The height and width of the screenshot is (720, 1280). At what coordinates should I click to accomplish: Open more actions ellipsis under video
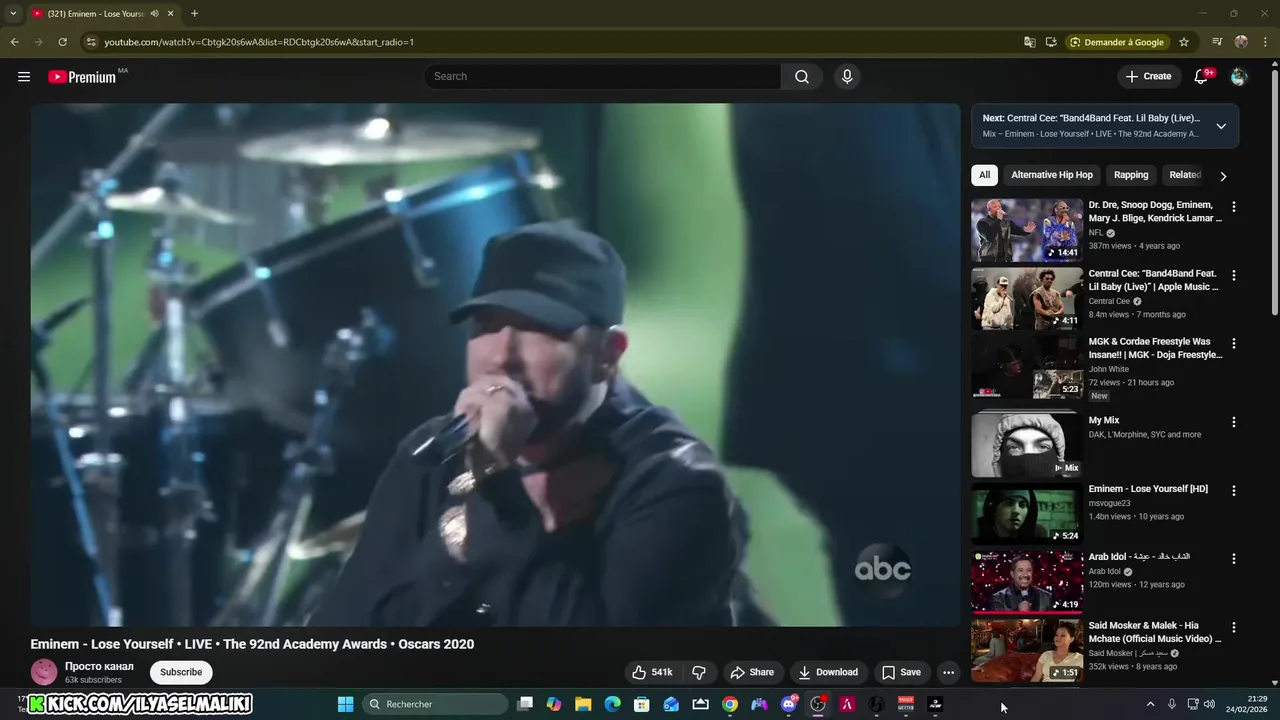point(948,672)
